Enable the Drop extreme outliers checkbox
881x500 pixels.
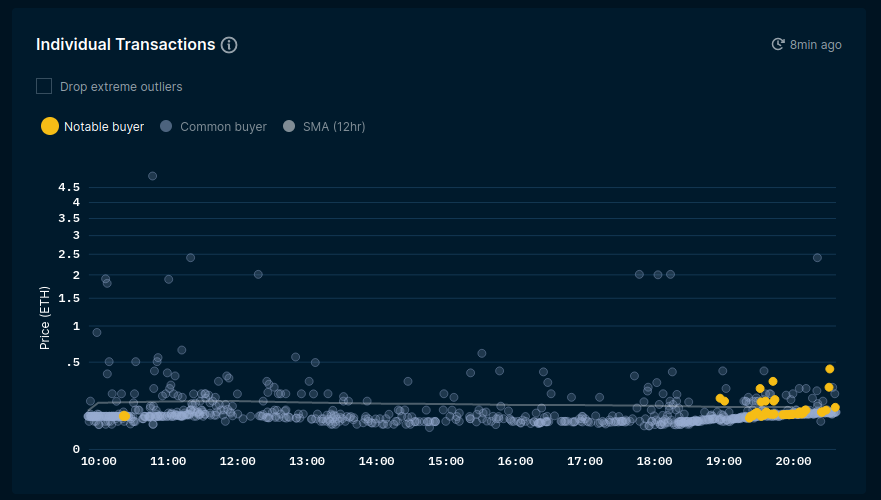pos(44,86)
